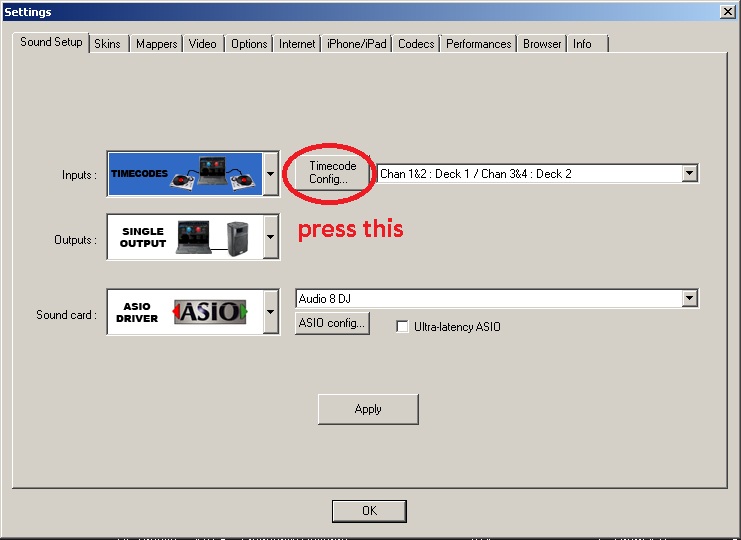Viewport: 741px width, 540px height.
Task: Expand the Outputs mode dropdown arrow
Action: click(x=271, y=239)
